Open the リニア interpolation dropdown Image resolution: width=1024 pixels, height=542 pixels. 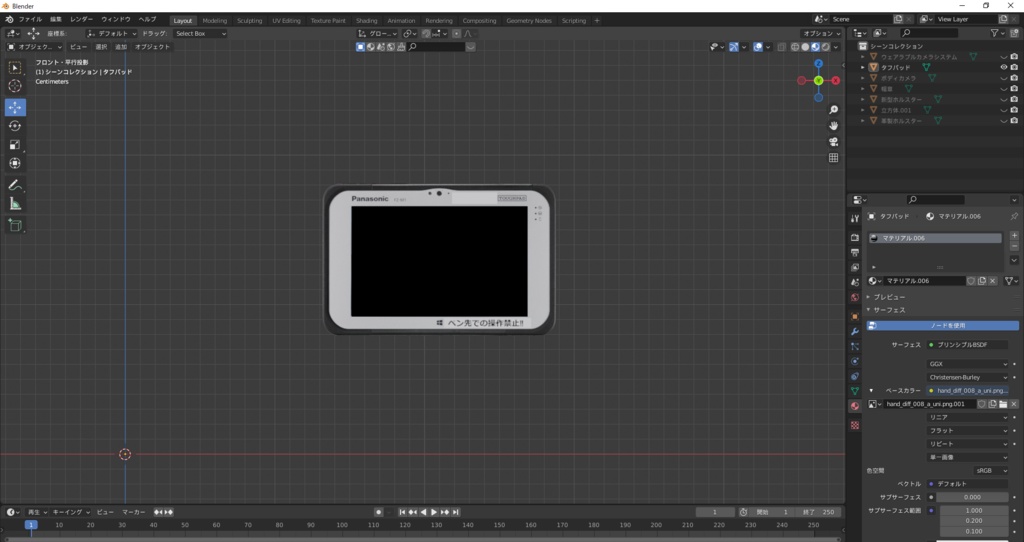[x=967, y=417]
